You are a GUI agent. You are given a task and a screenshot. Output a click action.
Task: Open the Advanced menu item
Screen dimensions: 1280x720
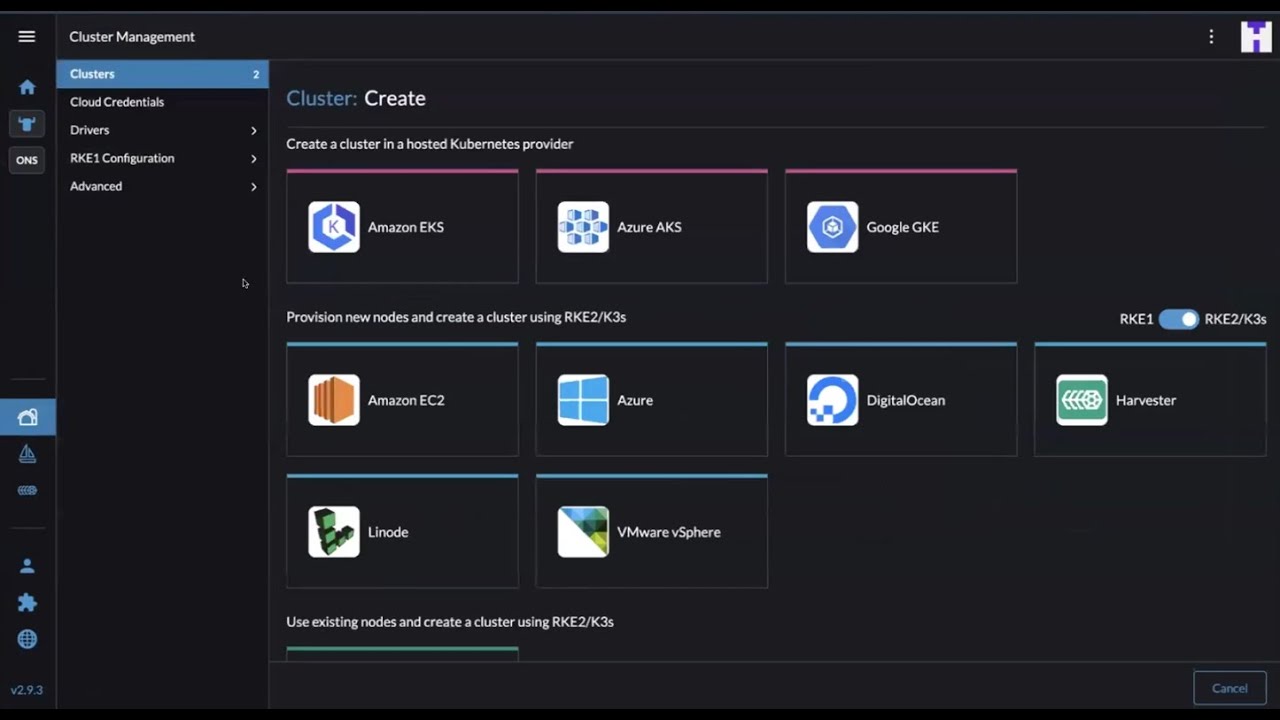coord(162,186)
